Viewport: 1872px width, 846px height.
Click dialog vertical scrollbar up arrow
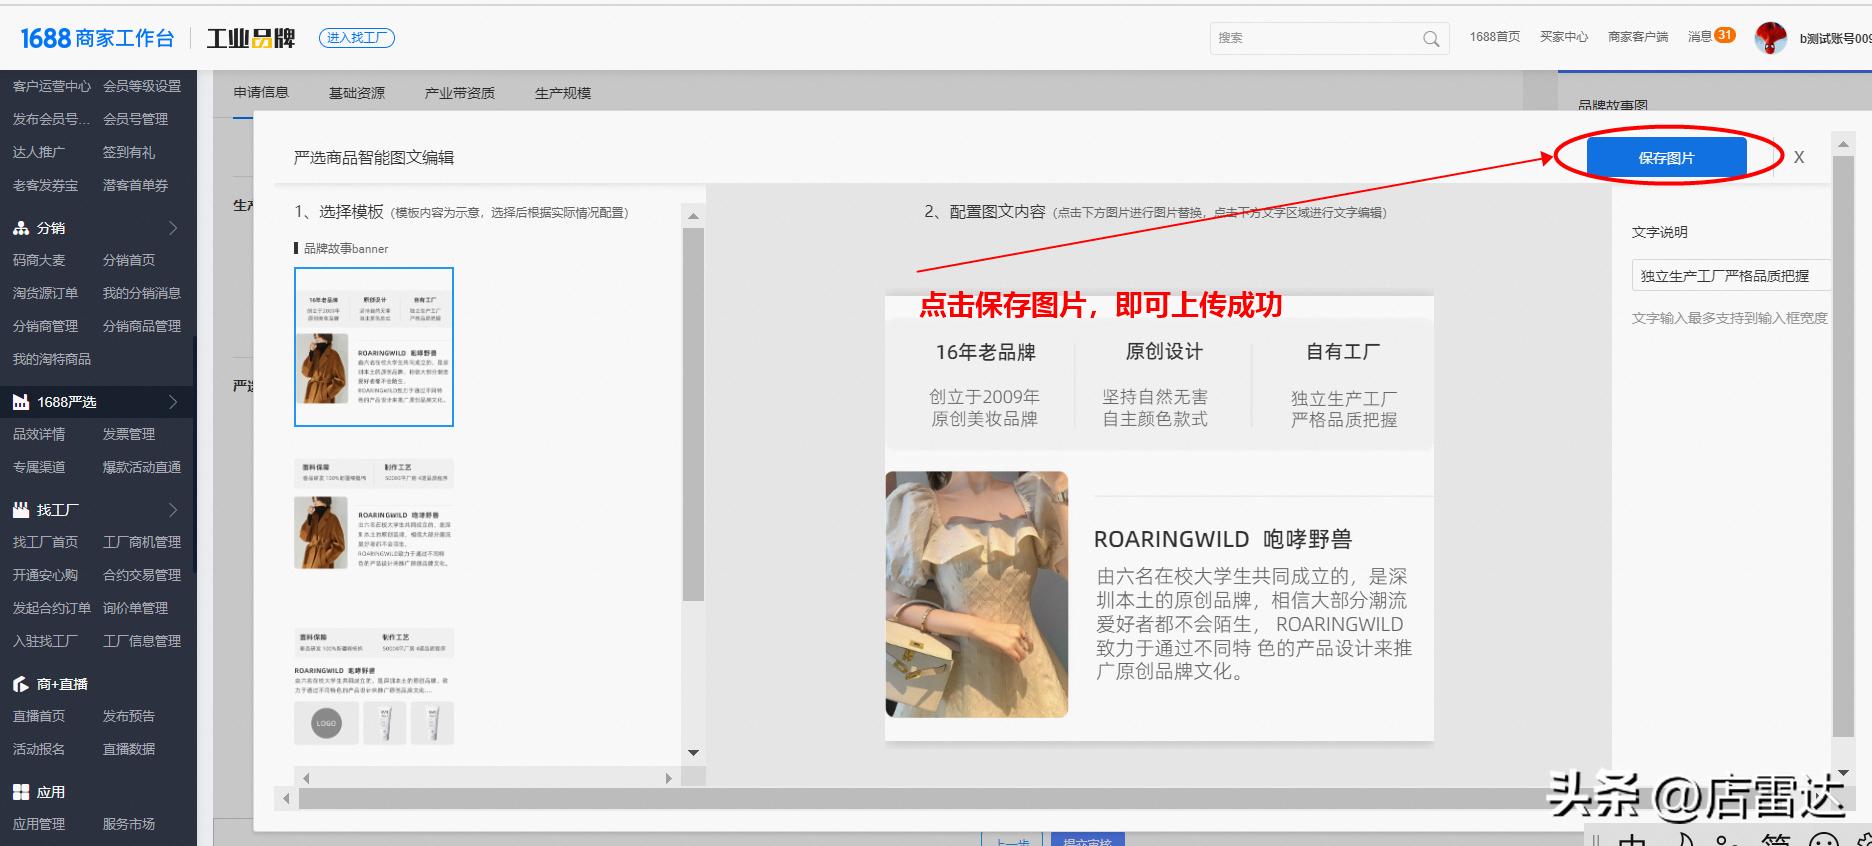(1843, 144)
